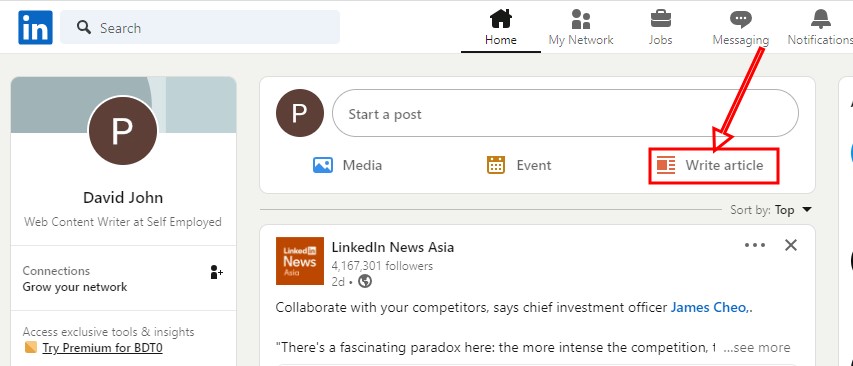Click the 4,167,301 followers text
The image size is (853, 366).
pos(382,266)
